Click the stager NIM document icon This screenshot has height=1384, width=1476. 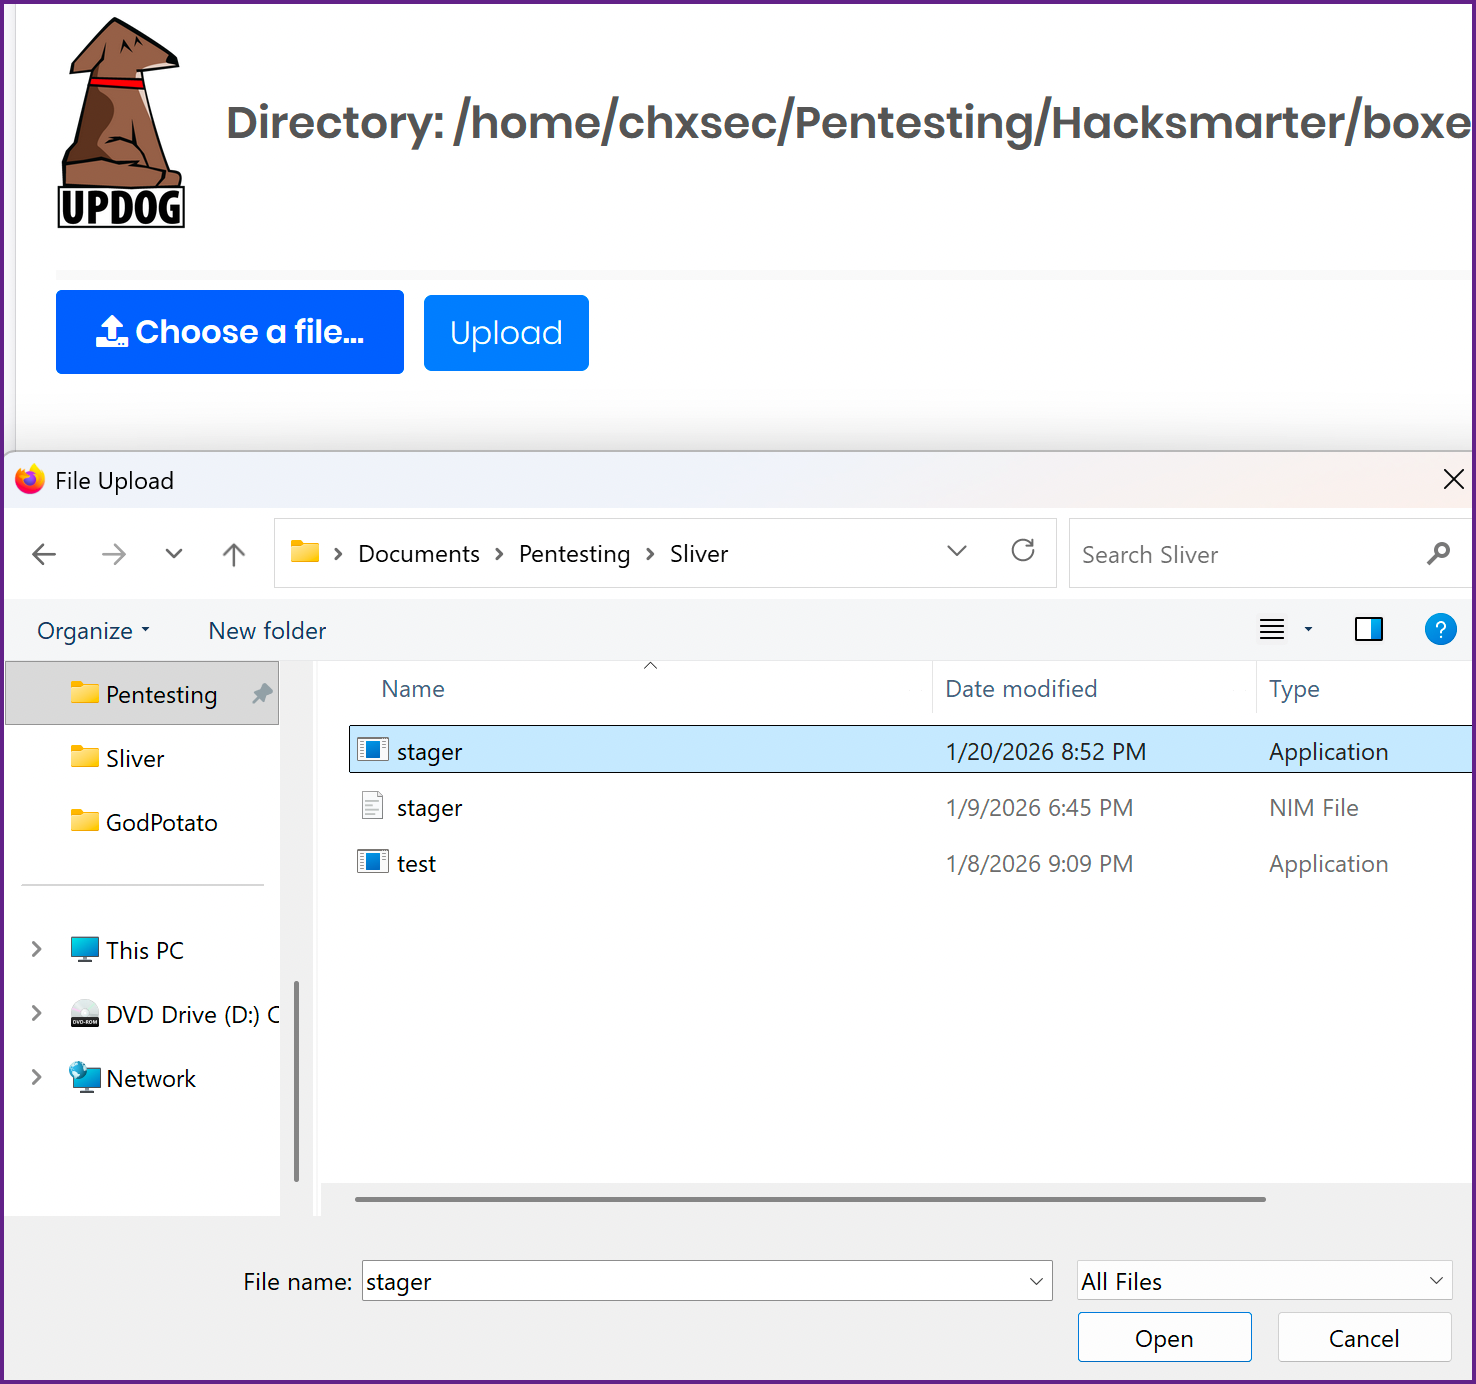(x=372, y=805)
